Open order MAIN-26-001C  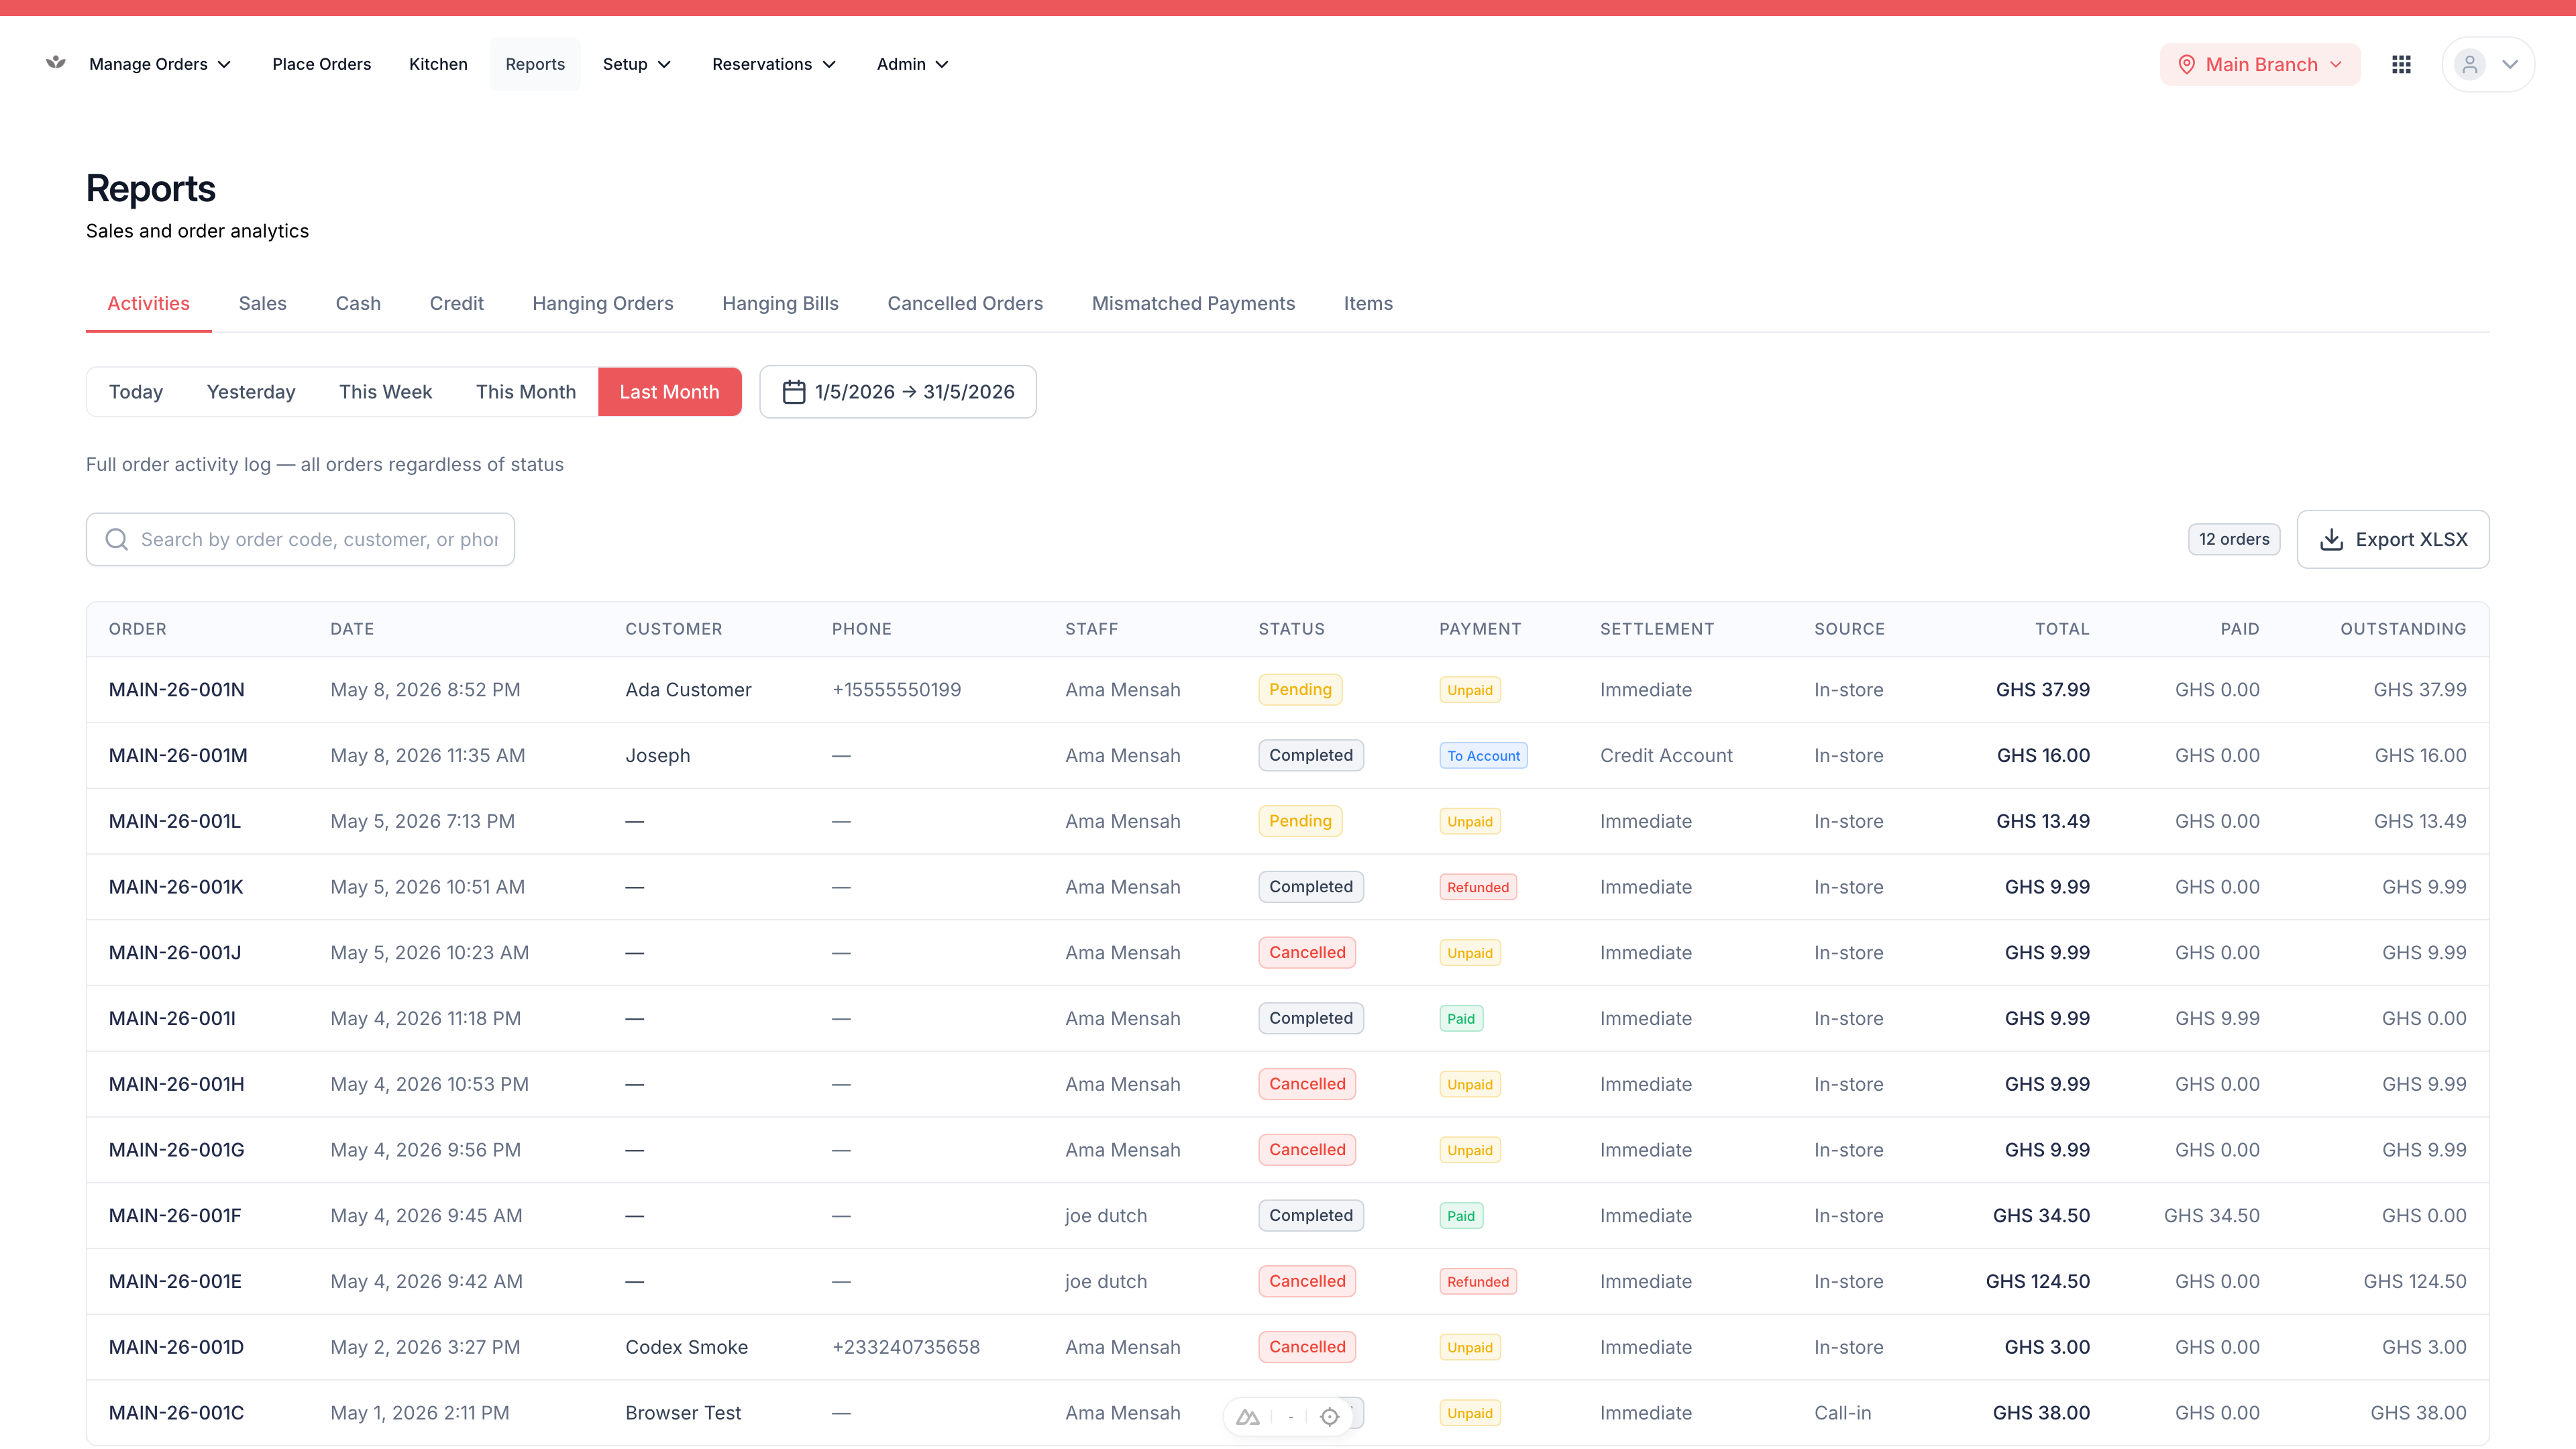176,1414
